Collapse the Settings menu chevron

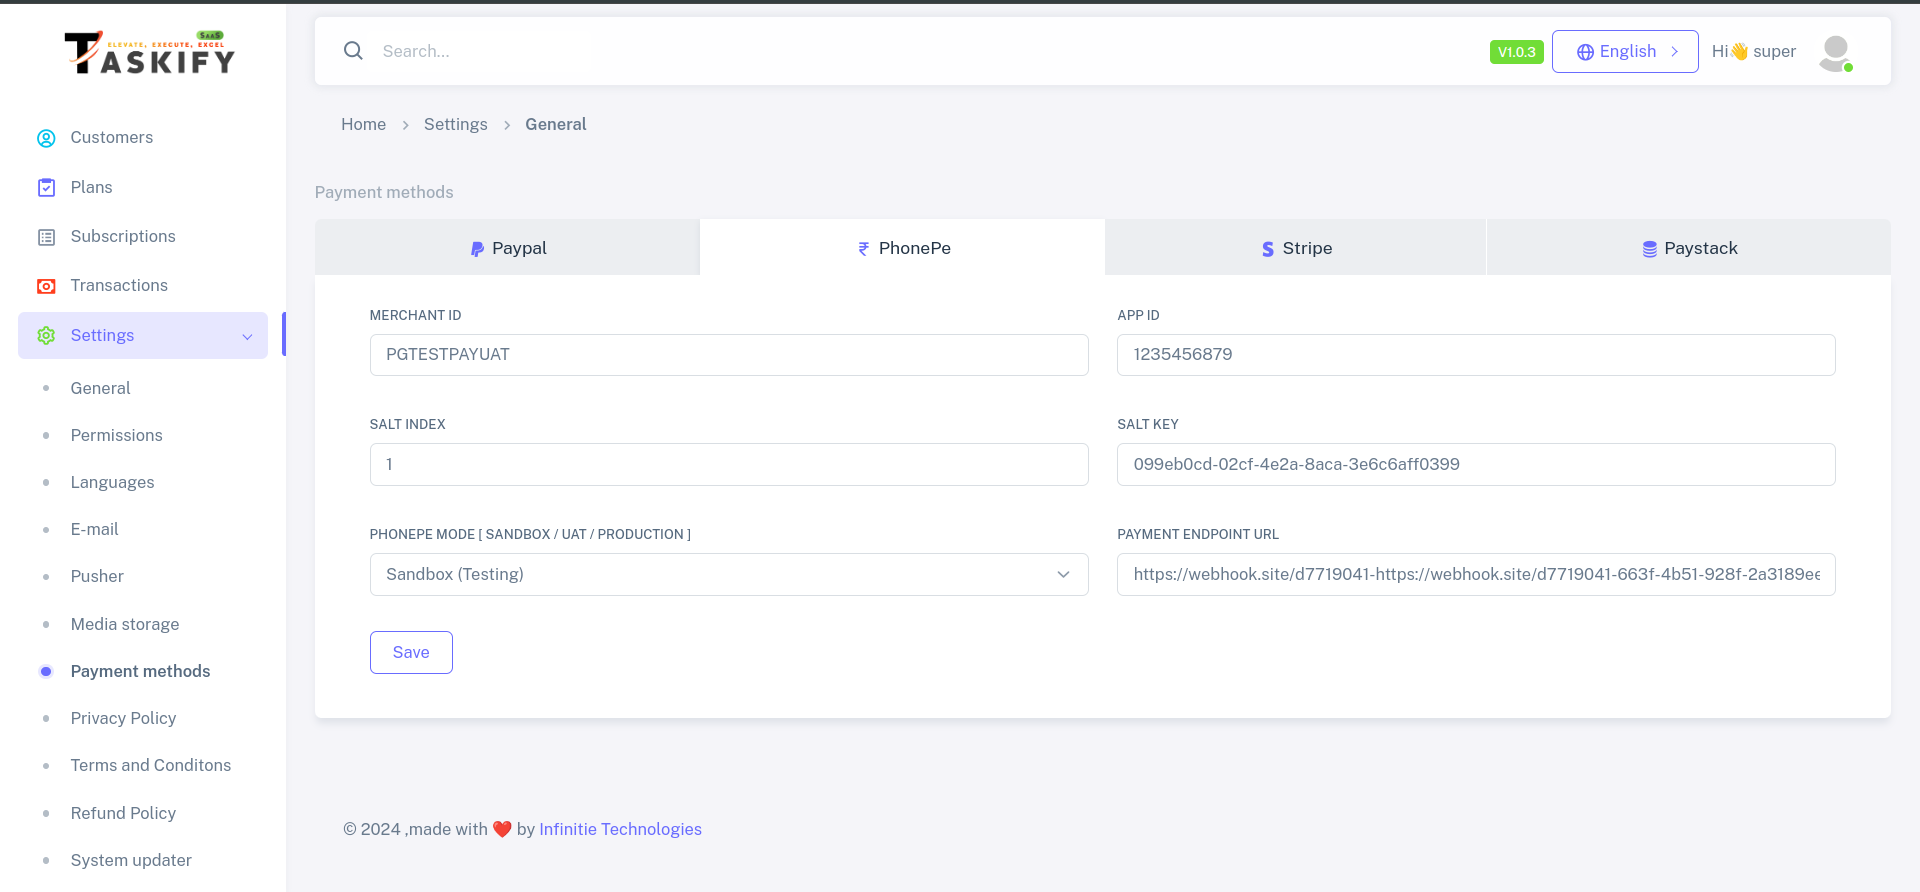point(247,337)
